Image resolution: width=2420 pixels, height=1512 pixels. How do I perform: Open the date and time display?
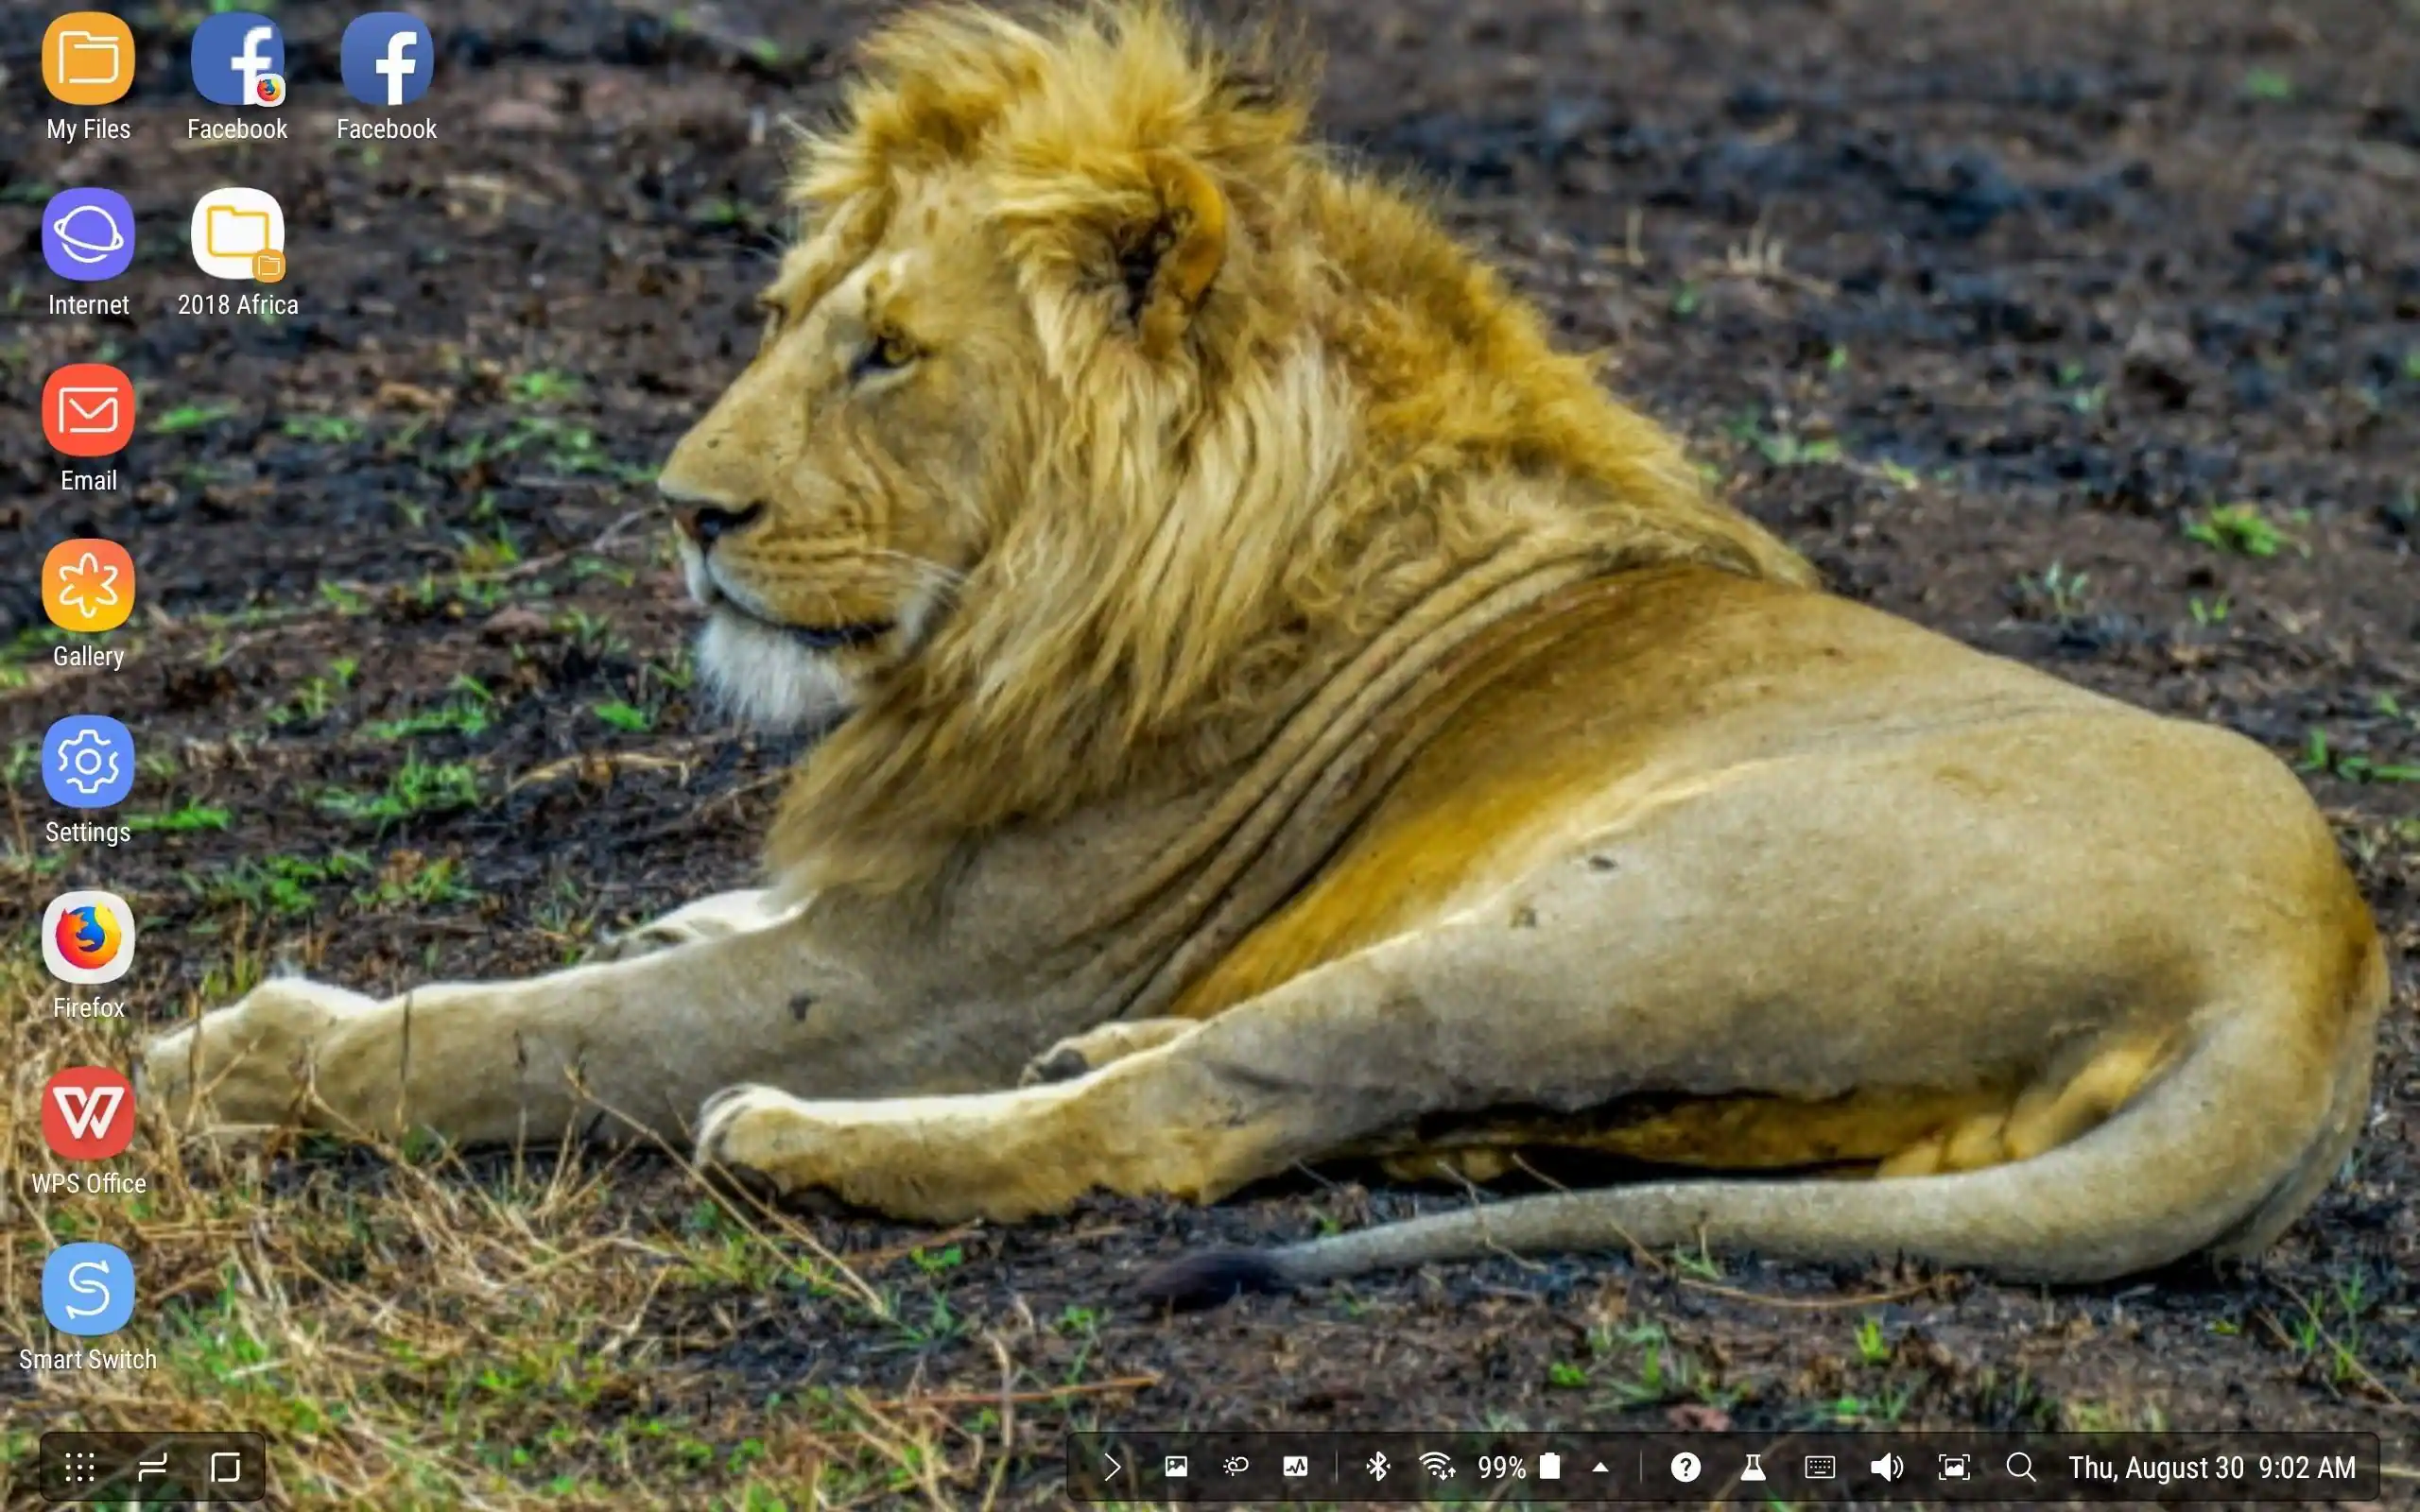coord(2215,1467)
